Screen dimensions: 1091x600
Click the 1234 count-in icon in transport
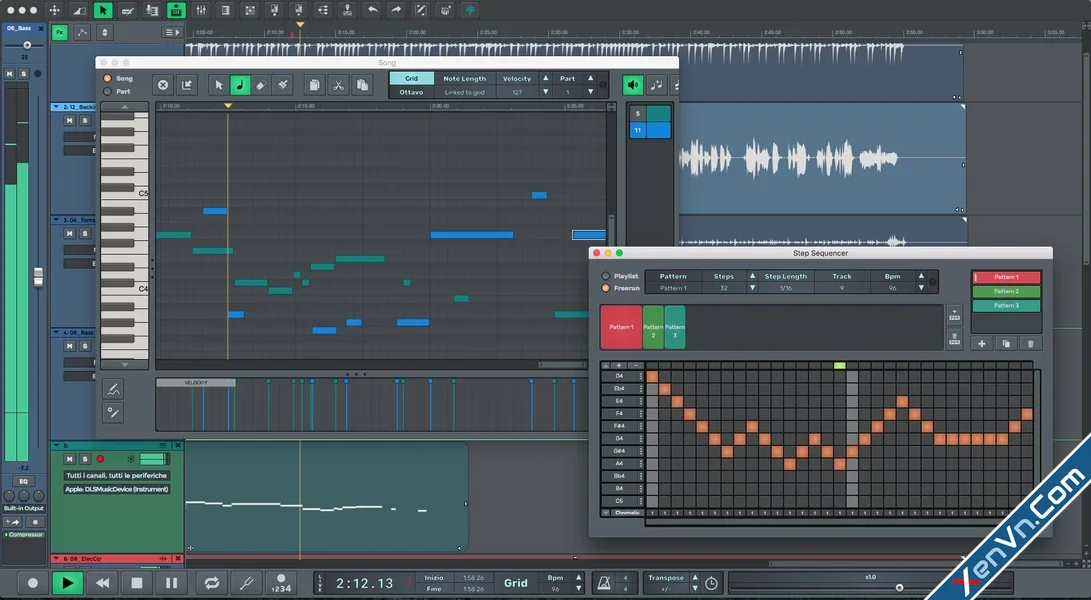281,583
